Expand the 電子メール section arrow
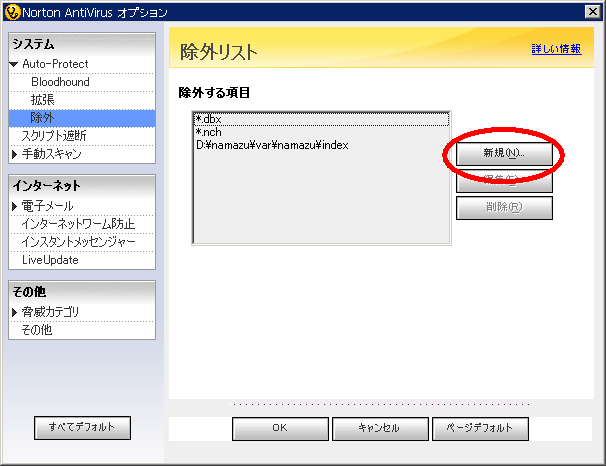The image size is (606, 466). tap(14, 206)
